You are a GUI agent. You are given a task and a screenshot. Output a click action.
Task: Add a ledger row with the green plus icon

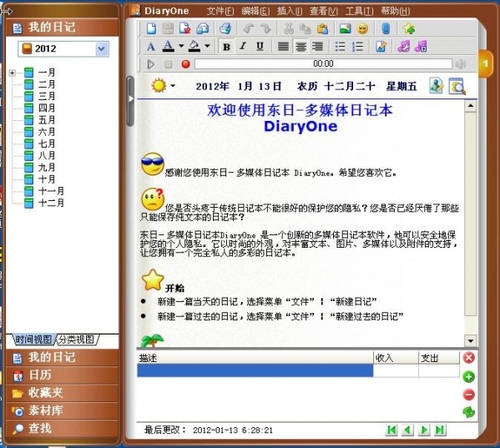click(469, 377)
